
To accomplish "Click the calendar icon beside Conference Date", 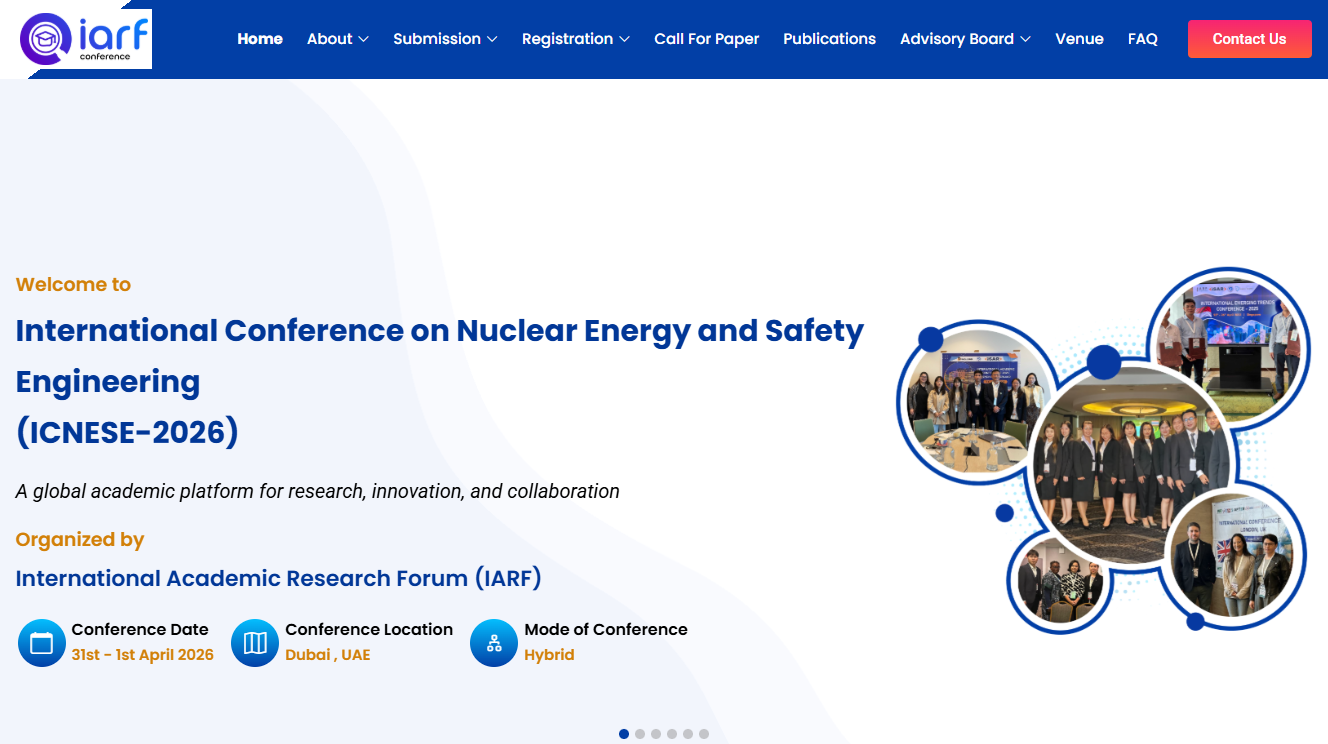I will pyautogui.click(x=42, y=643).
